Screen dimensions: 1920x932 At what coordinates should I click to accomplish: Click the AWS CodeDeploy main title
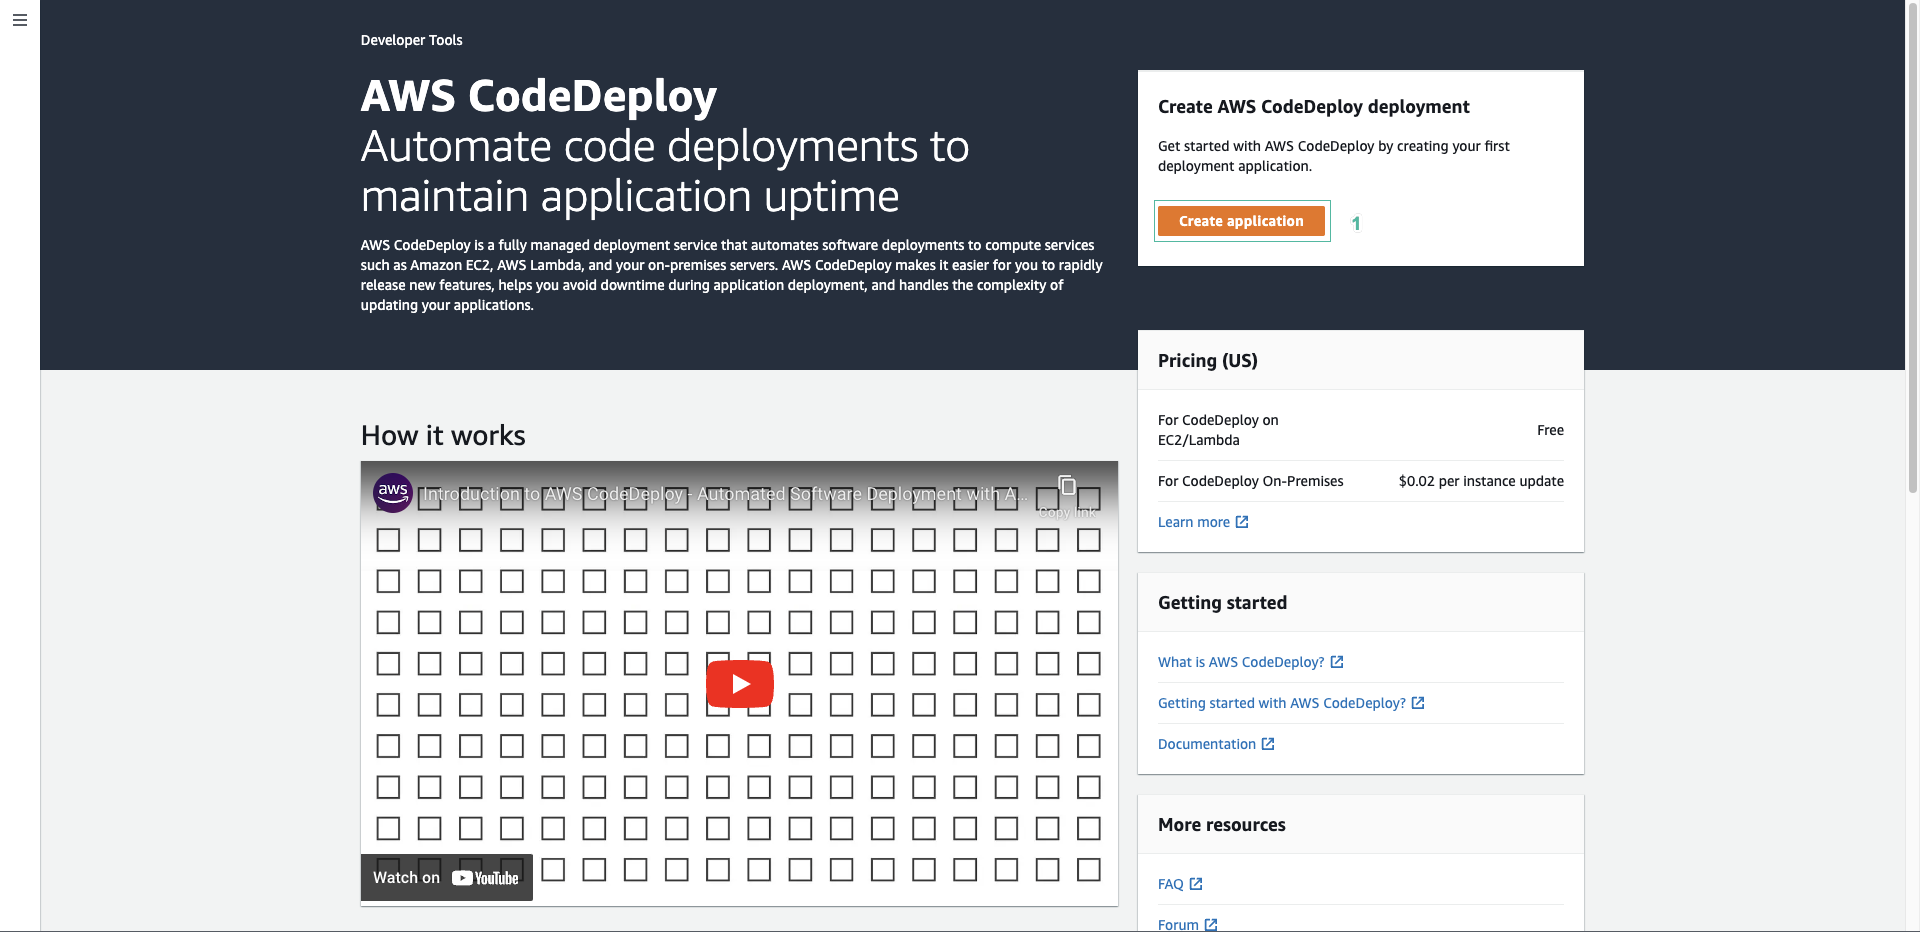point(539,96)
